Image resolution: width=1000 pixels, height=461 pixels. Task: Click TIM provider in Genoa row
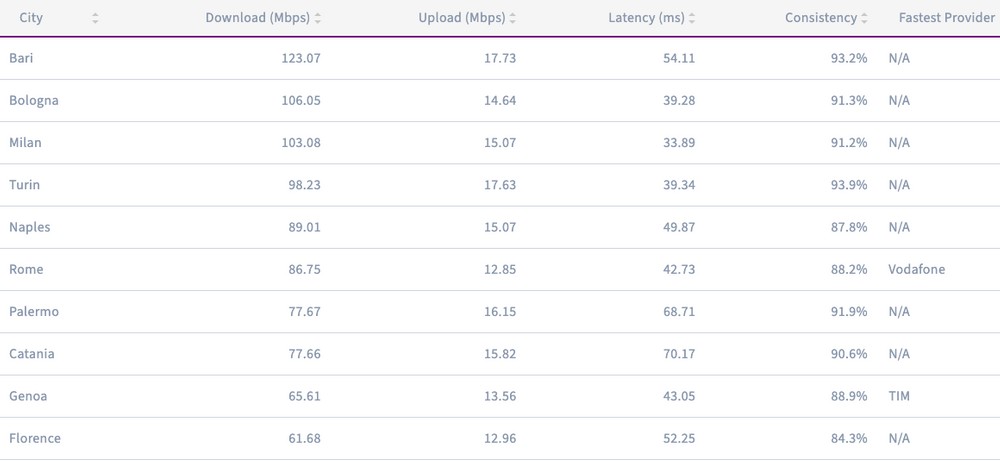pyautogui.click(x=899, y=396)
